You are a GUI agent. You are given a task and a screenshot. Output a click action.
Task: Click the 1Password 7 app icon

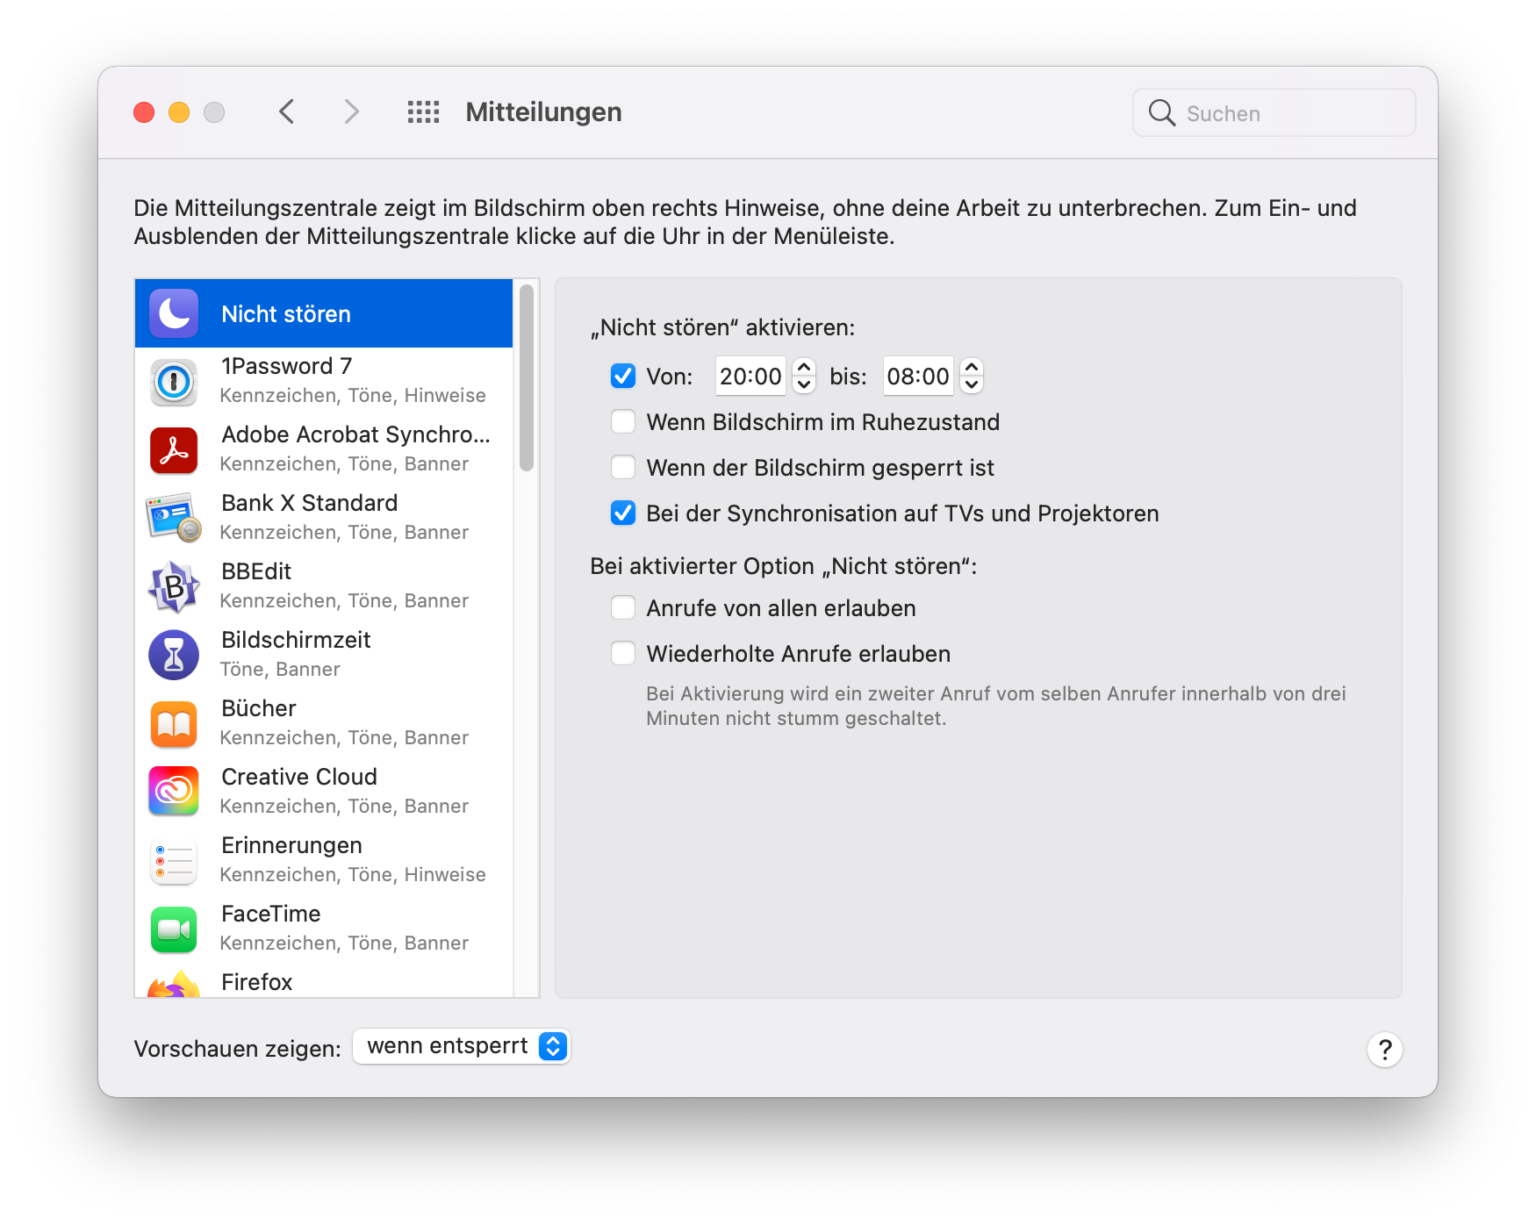coord(173,381)
